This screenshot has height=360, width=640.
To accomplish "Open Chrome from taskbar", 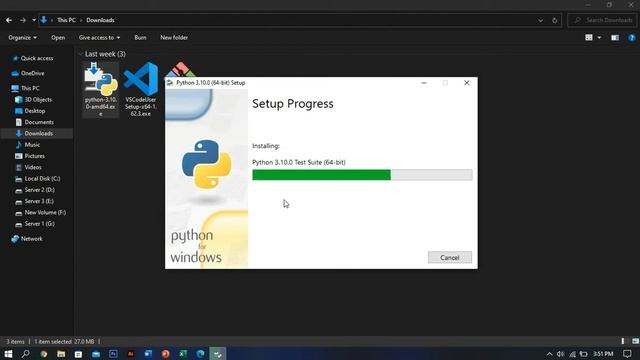I will coord(43,354).
